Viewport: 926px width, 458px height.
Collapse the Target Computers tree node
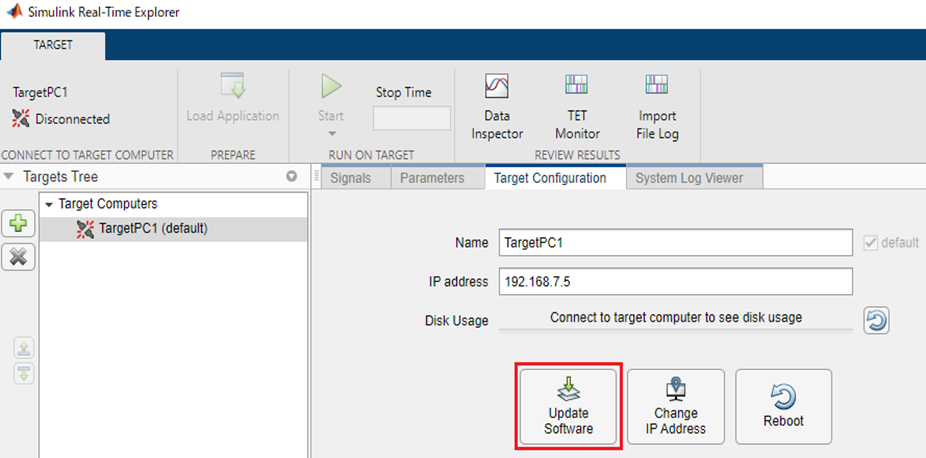(49, 204)
